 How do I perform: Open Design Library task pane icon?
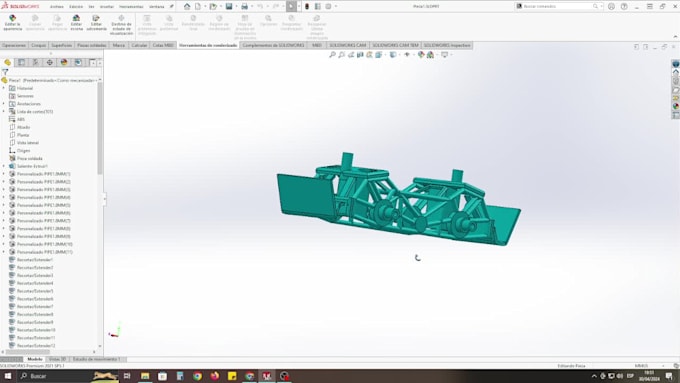click(x=676, y=81)
